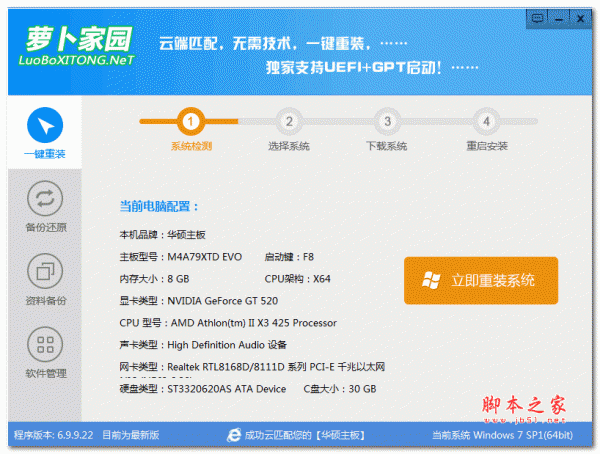Click CPU架构：X64 text
This screenshot has width=600, height=454.
297,279
